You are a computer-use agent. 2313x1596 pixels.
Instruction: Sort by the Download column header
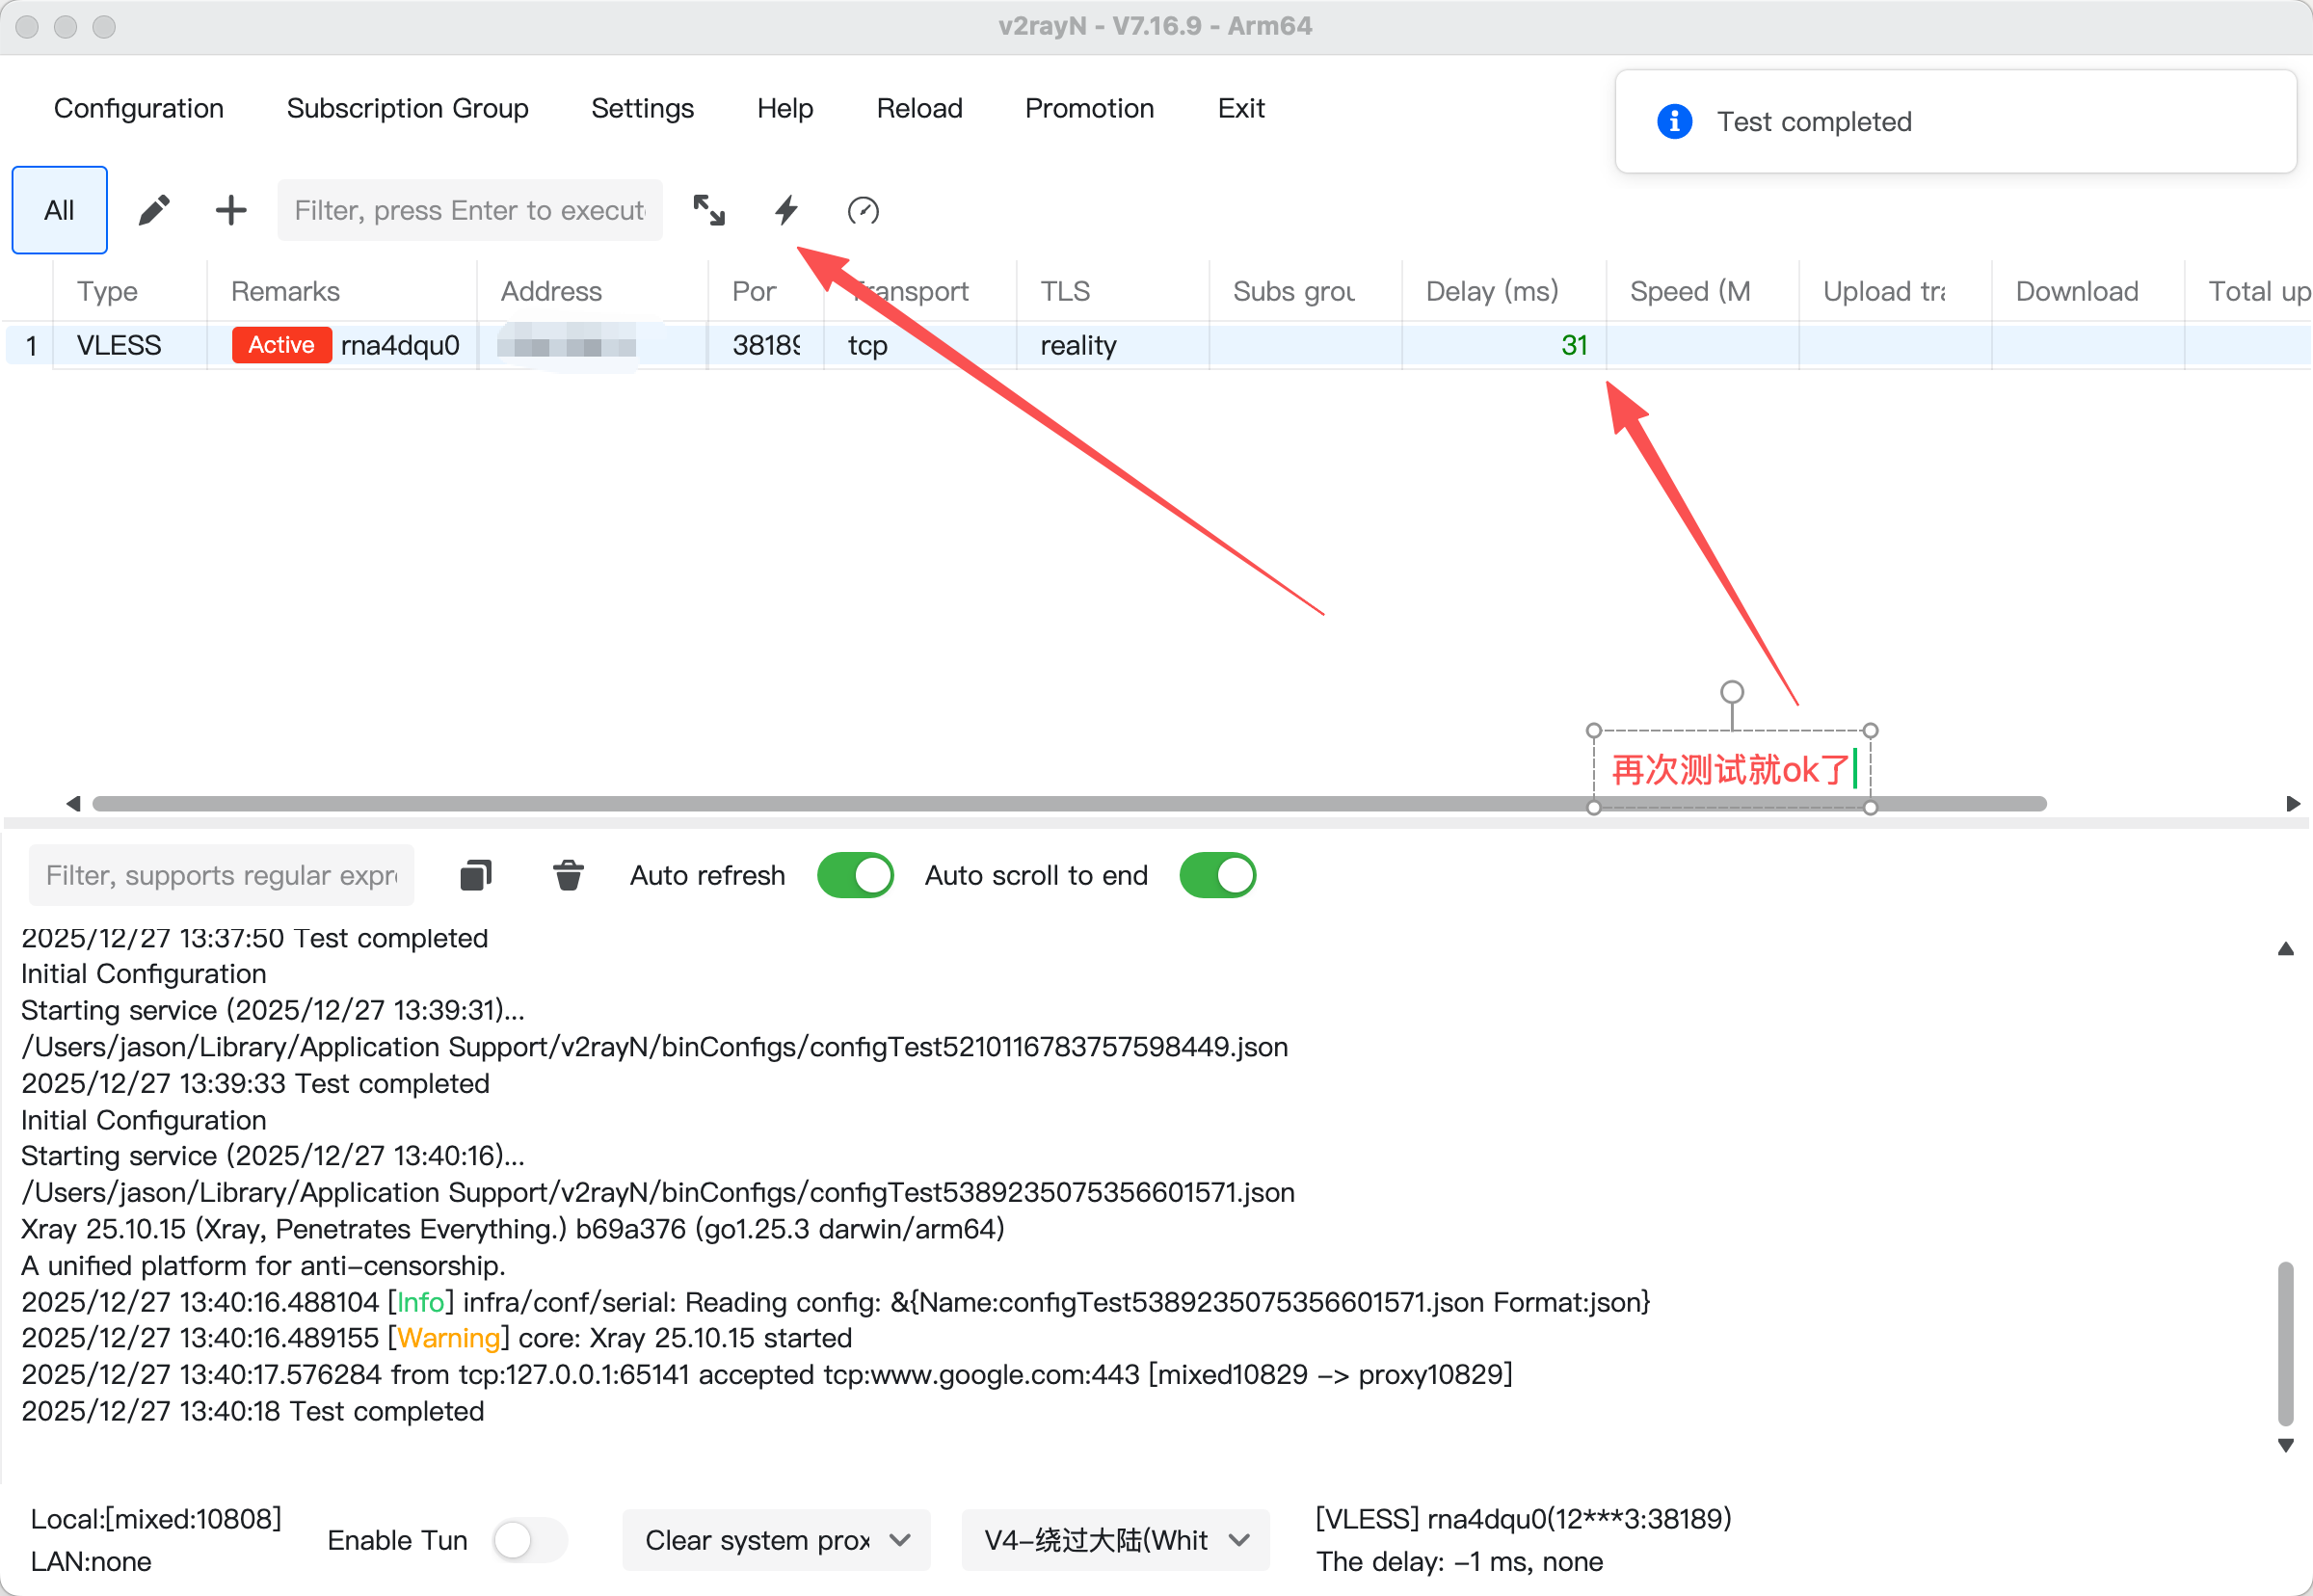2088,291
